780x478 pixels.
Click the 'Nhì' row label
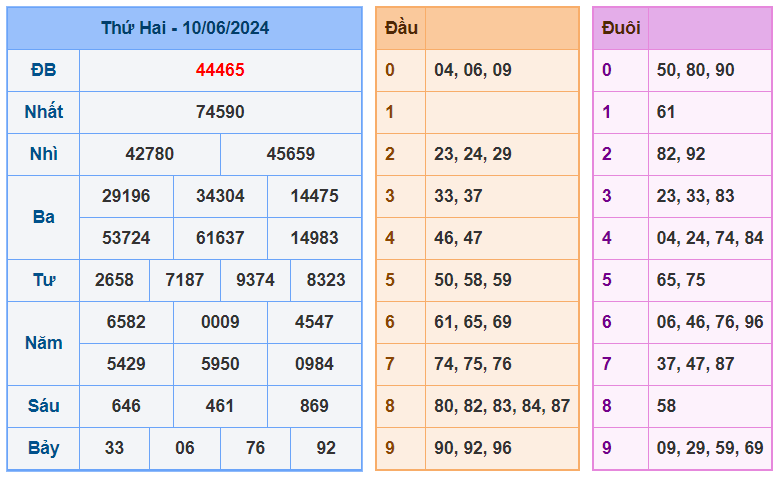pos(43,154)
